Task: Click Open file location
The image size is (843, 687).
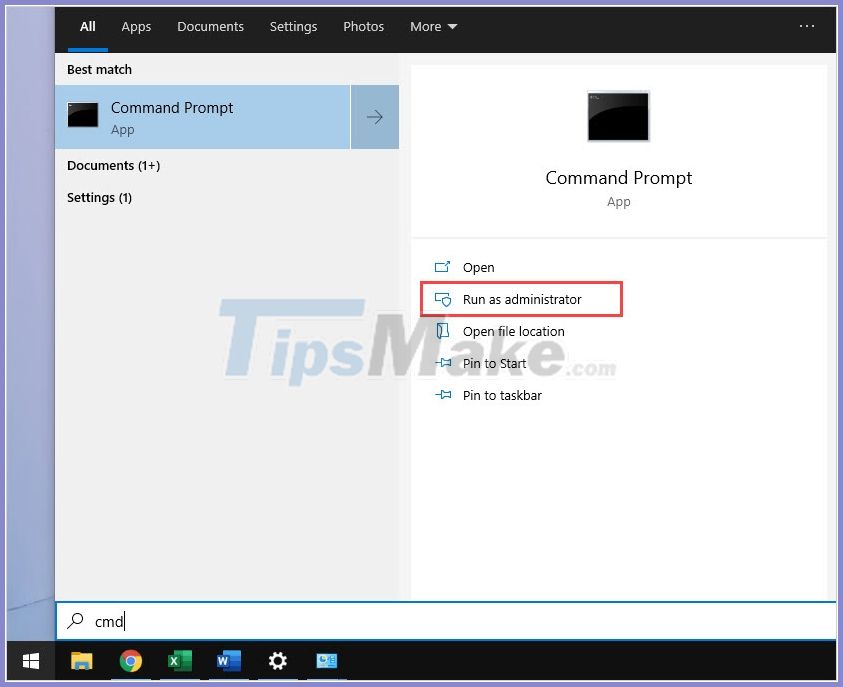Action: pos(511,331)
